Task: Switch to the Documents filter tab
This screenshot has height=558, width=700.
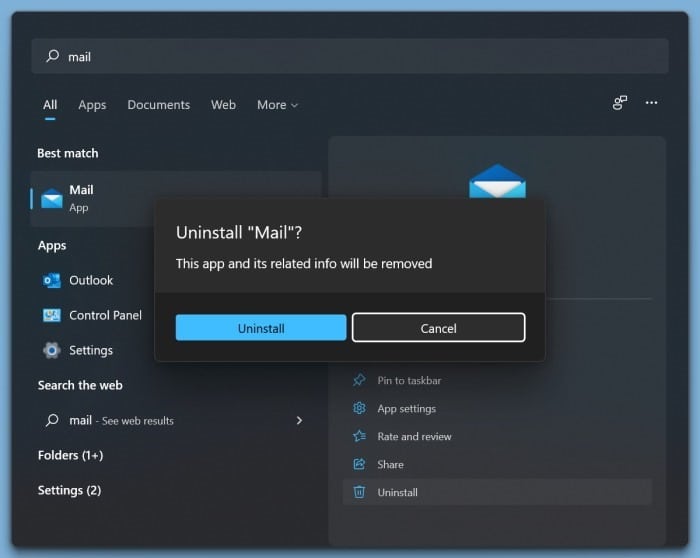Action: [158, 105]
